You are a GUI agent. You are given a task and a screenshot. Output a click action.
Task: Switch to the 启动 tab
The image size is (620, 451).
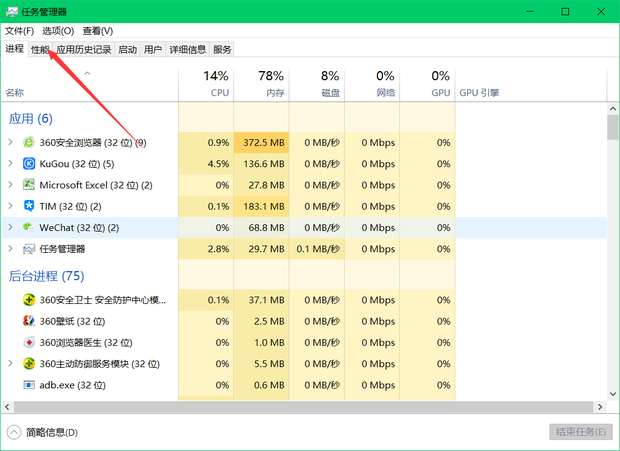click(127, 49)
